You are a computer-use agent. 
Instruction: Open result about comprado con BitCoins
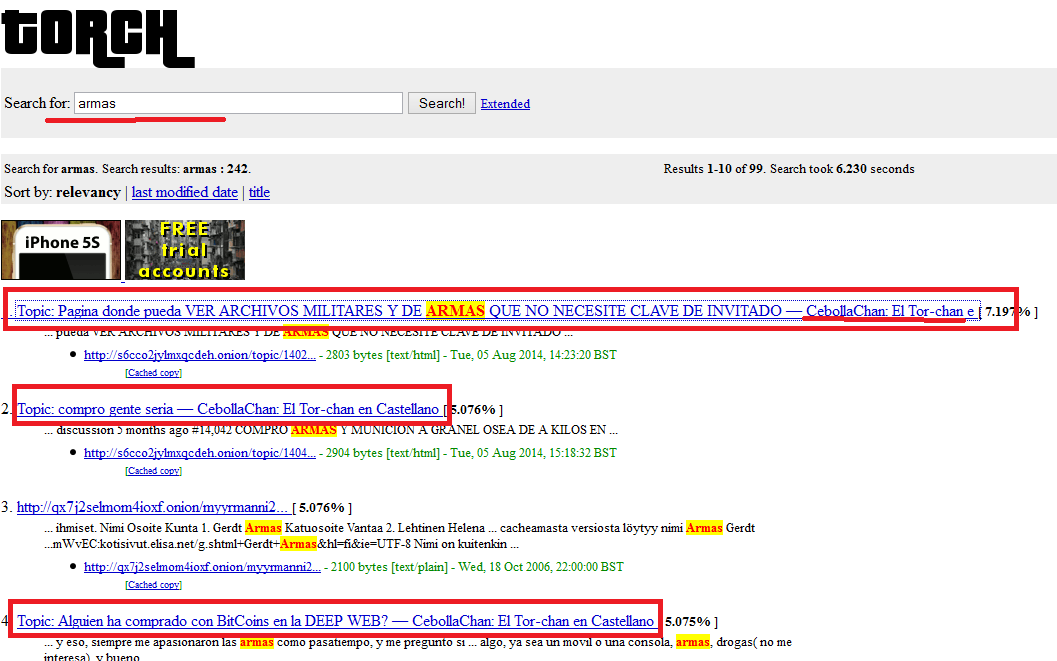336,621
